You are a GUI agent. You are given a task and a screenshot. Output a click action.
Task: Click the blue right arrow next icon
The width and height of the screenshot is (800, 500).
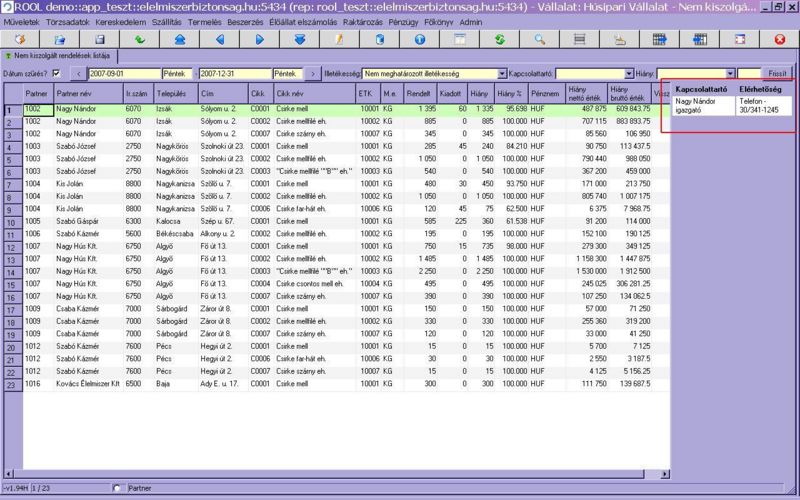(x=259, y=39)
